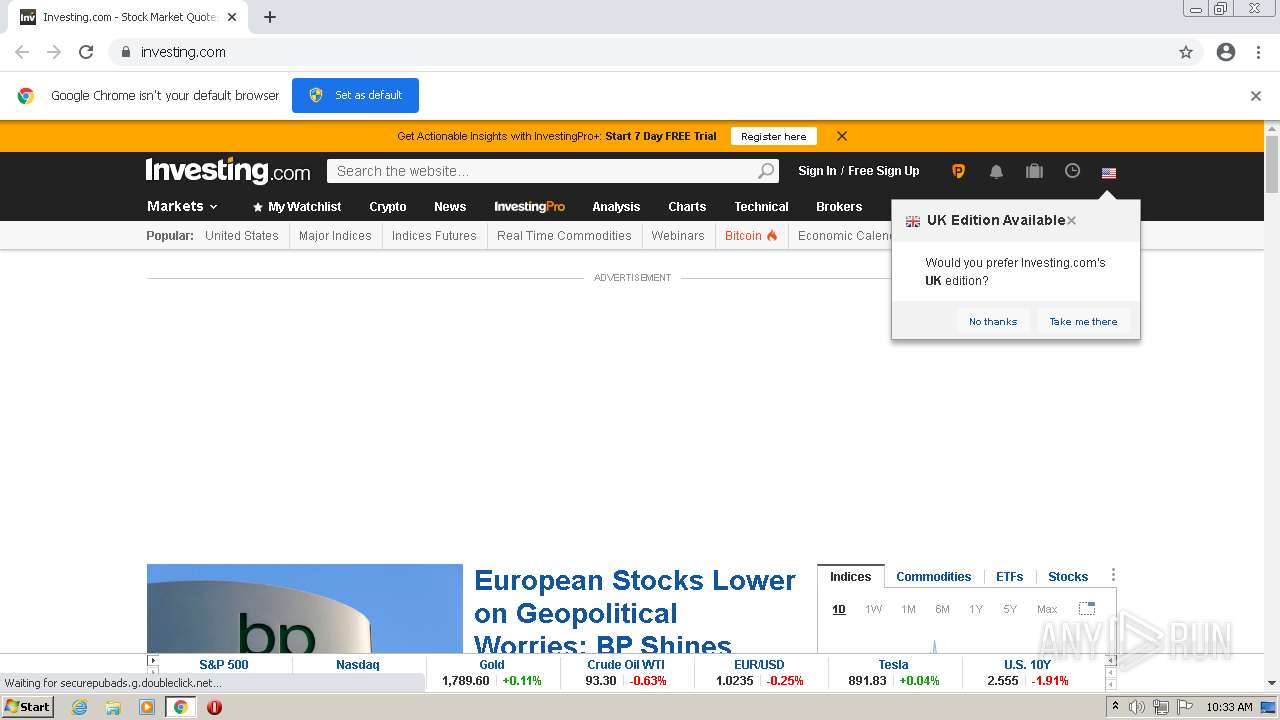Close the UK Edition popup

point(1071,220)
